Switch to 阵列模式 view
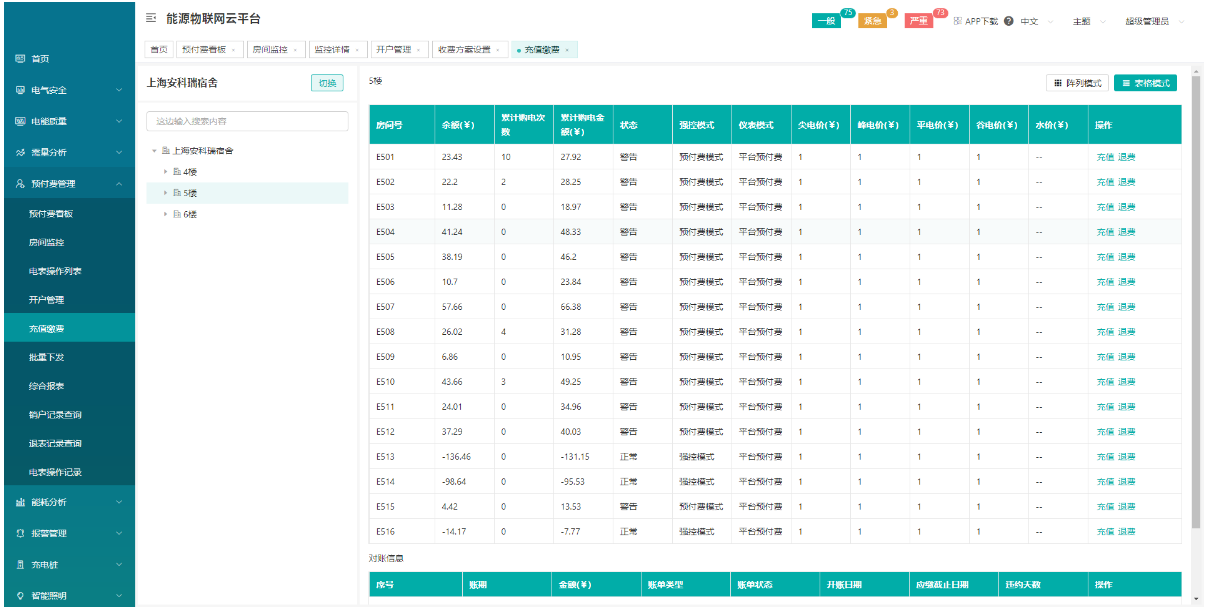Image resolution: width=1210 pixels, height=612 pixels. [1076, 83]
